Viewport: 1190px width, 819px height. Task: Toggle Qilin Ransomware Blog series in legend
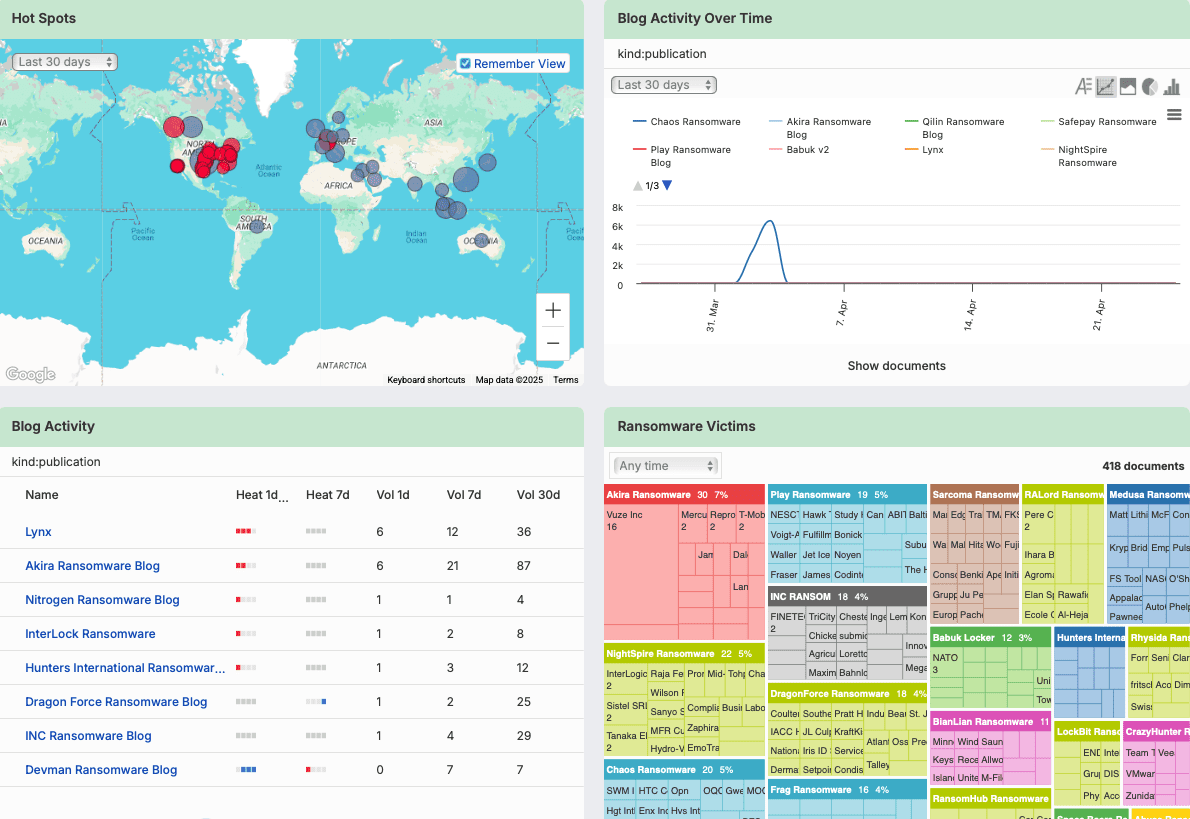coord(955,128)
